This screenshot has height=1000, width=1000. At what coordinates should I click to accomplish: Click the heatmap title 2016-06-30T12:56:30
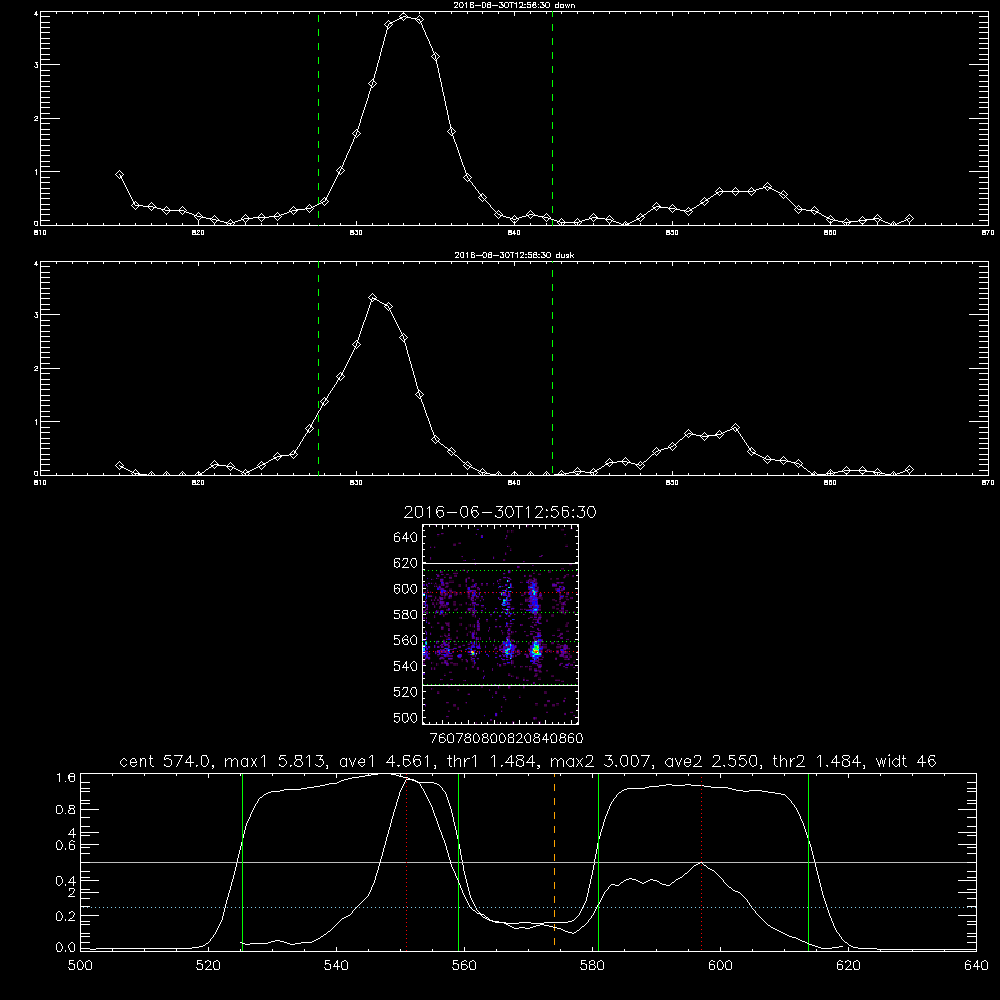[x=500, y=512]
